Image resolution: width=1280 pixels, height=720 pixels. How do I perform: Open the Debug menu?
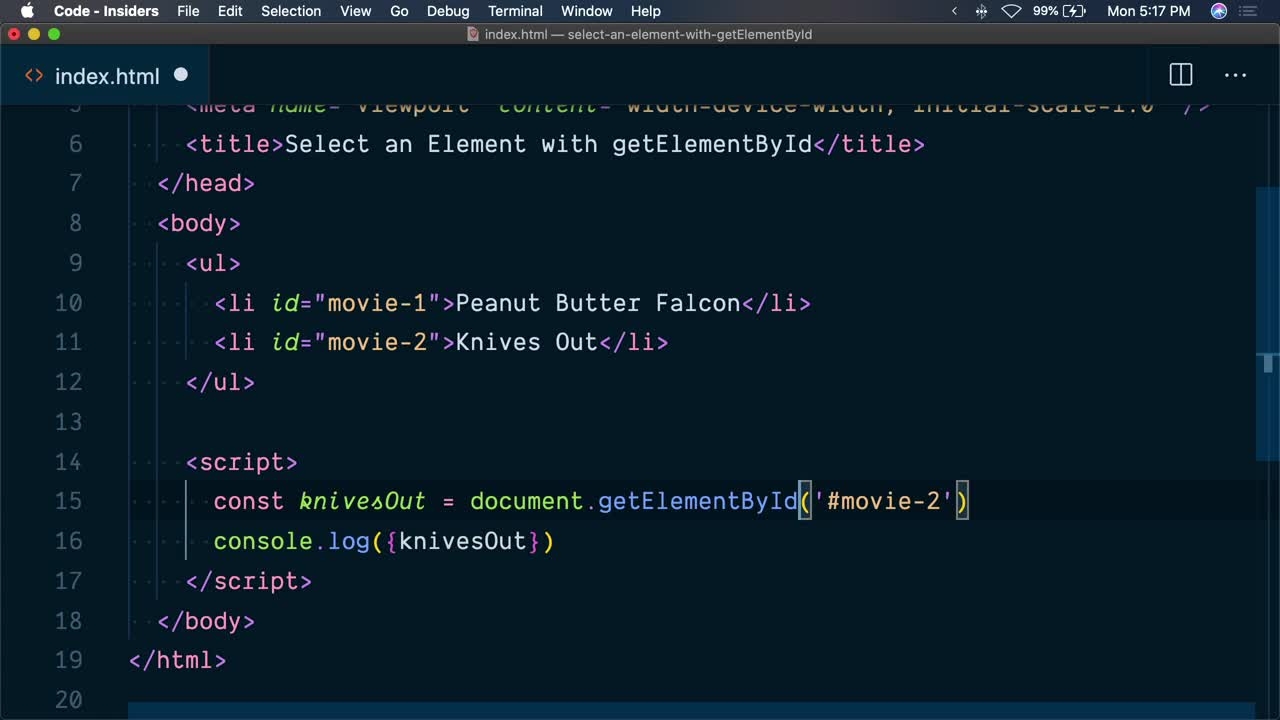448,11
